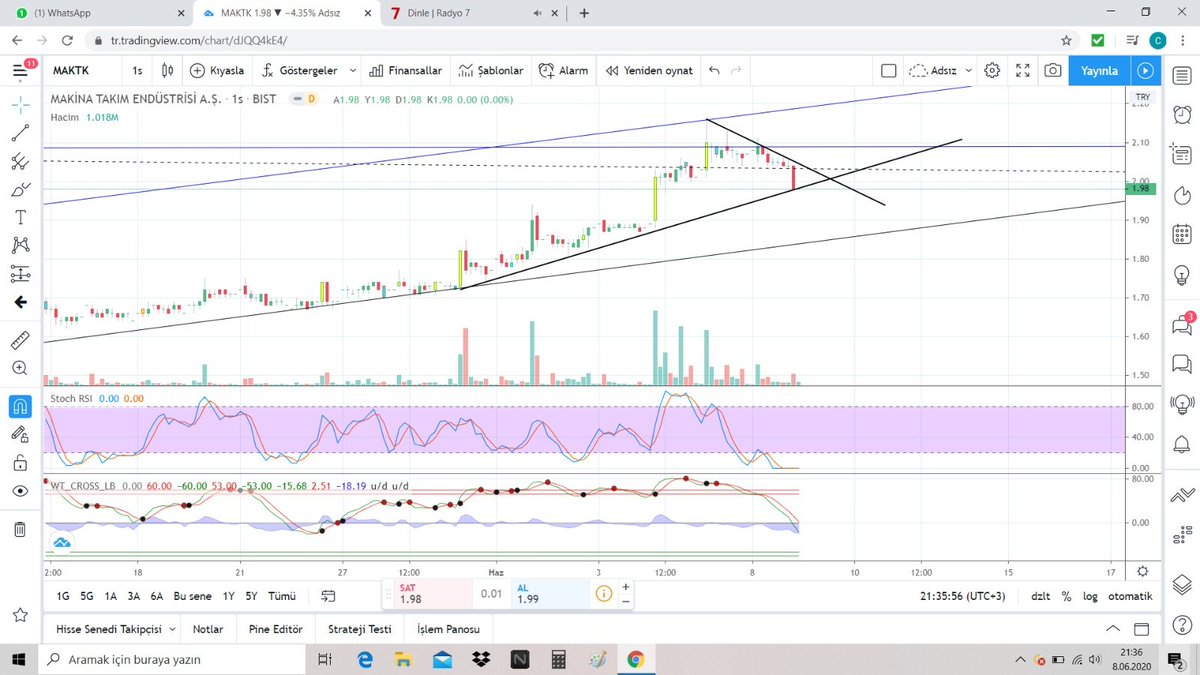Open the TradingView hamburger main menu

pyautogui.click(x=21, y=70)
